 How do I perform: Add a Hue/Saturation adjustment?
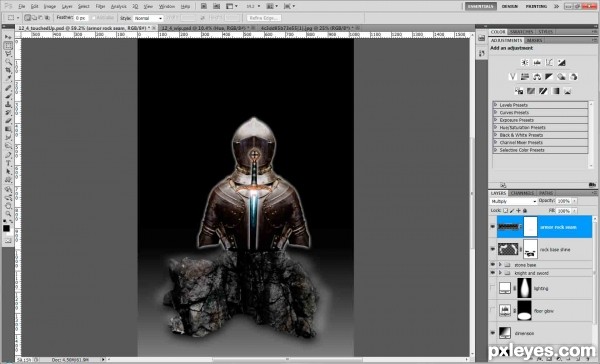coord(525,77)
